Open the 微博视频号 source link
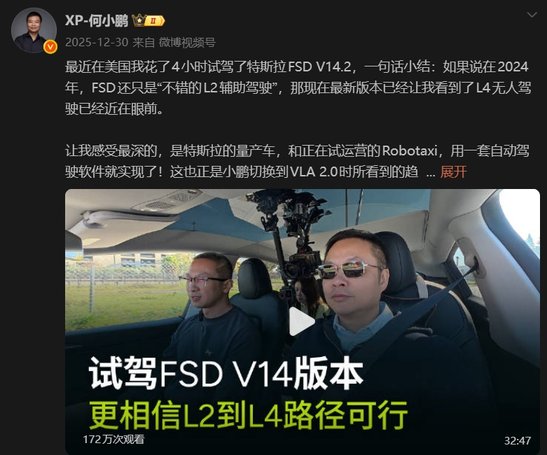547x455 pixels. click(x=187, y=43)
